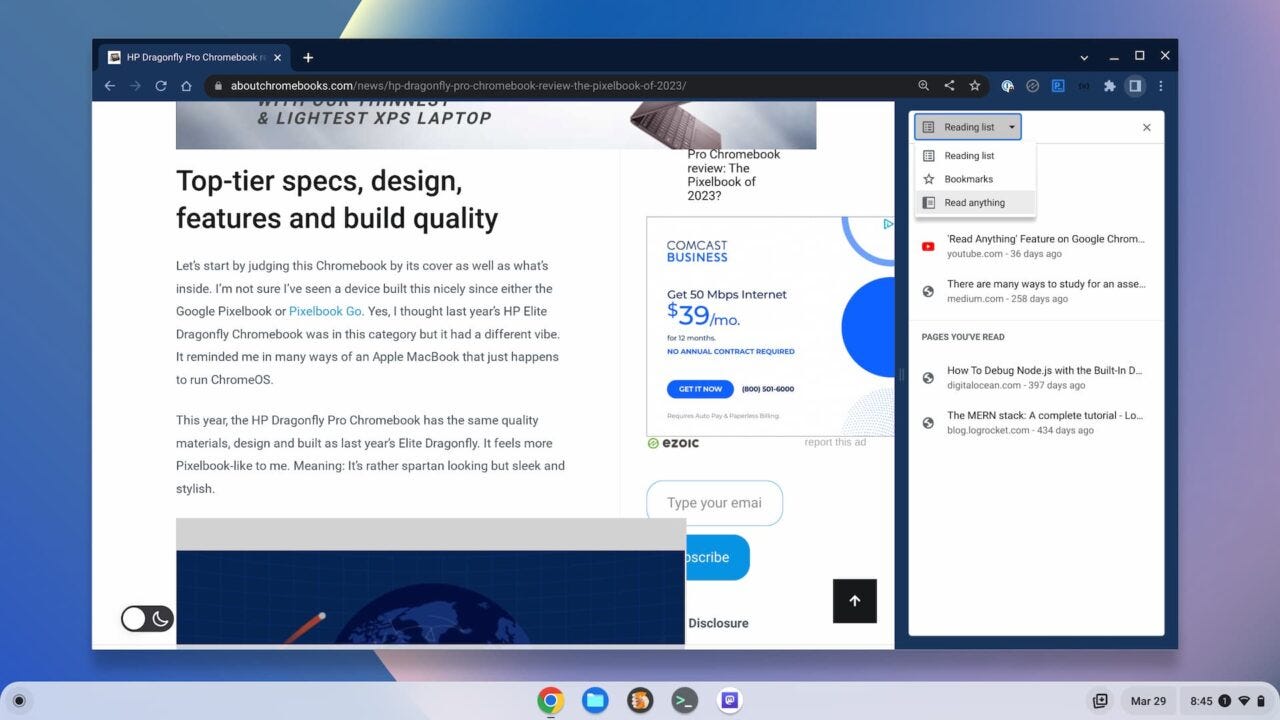Open the ChromeOS launcher button
The height and width of the screenshot is (720, 1280).
[x=18, y=701]
